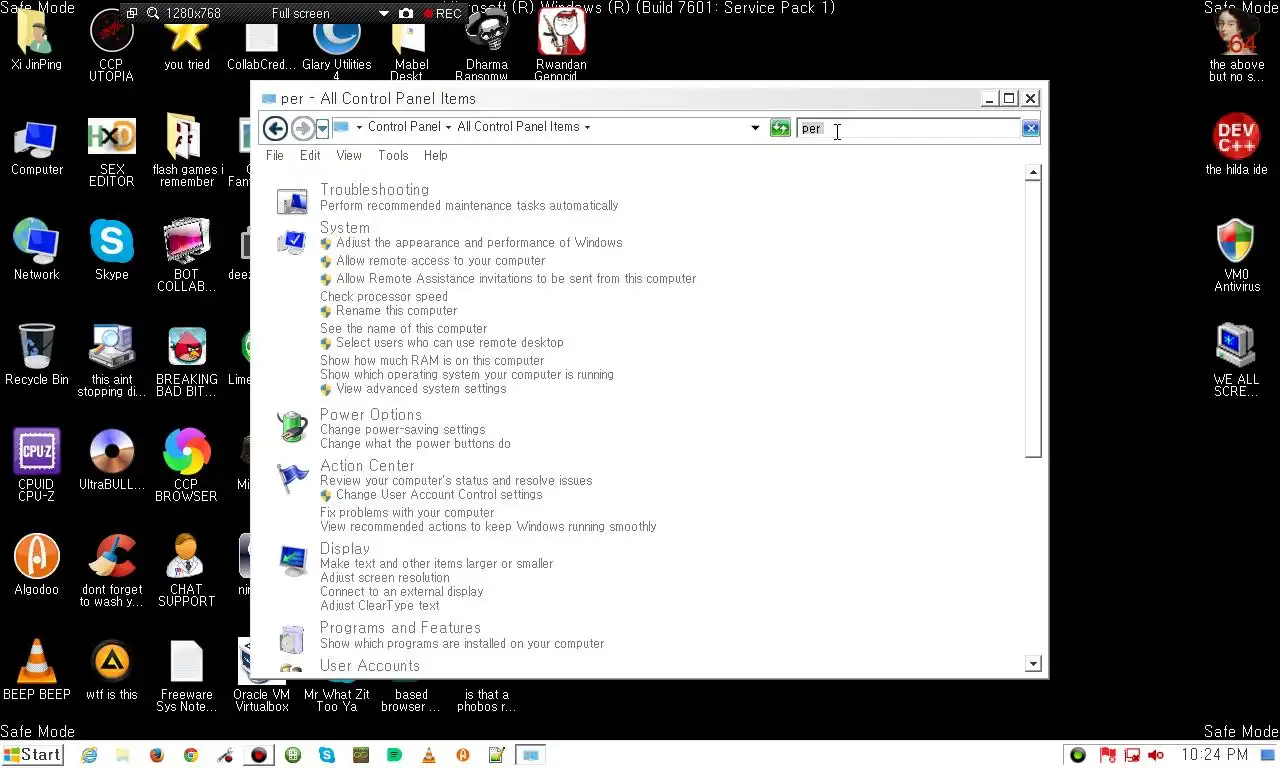Click the Forward arrow button
The image size is (1280, 768).
point(302,128)
